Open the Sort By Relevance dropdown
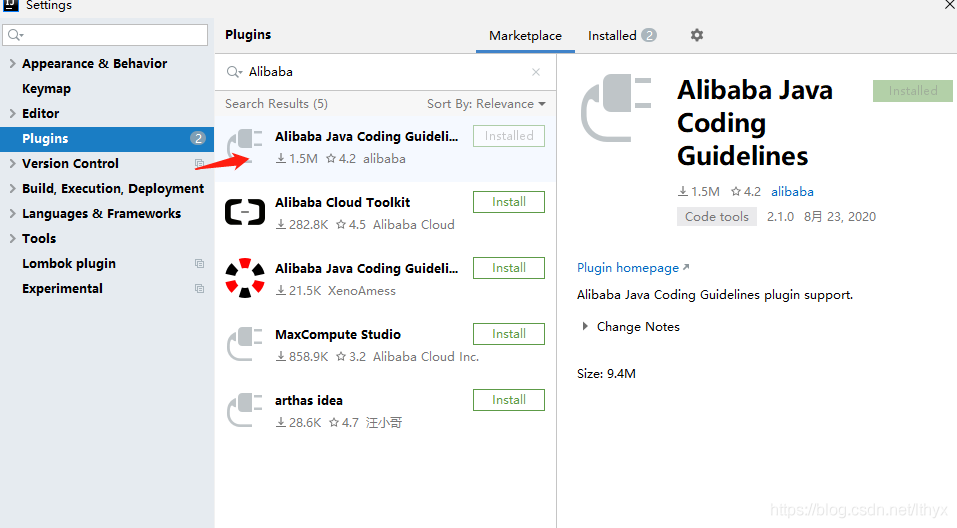Image resolution: width=957 pixels, height=528 pixels. click(486, 104)
